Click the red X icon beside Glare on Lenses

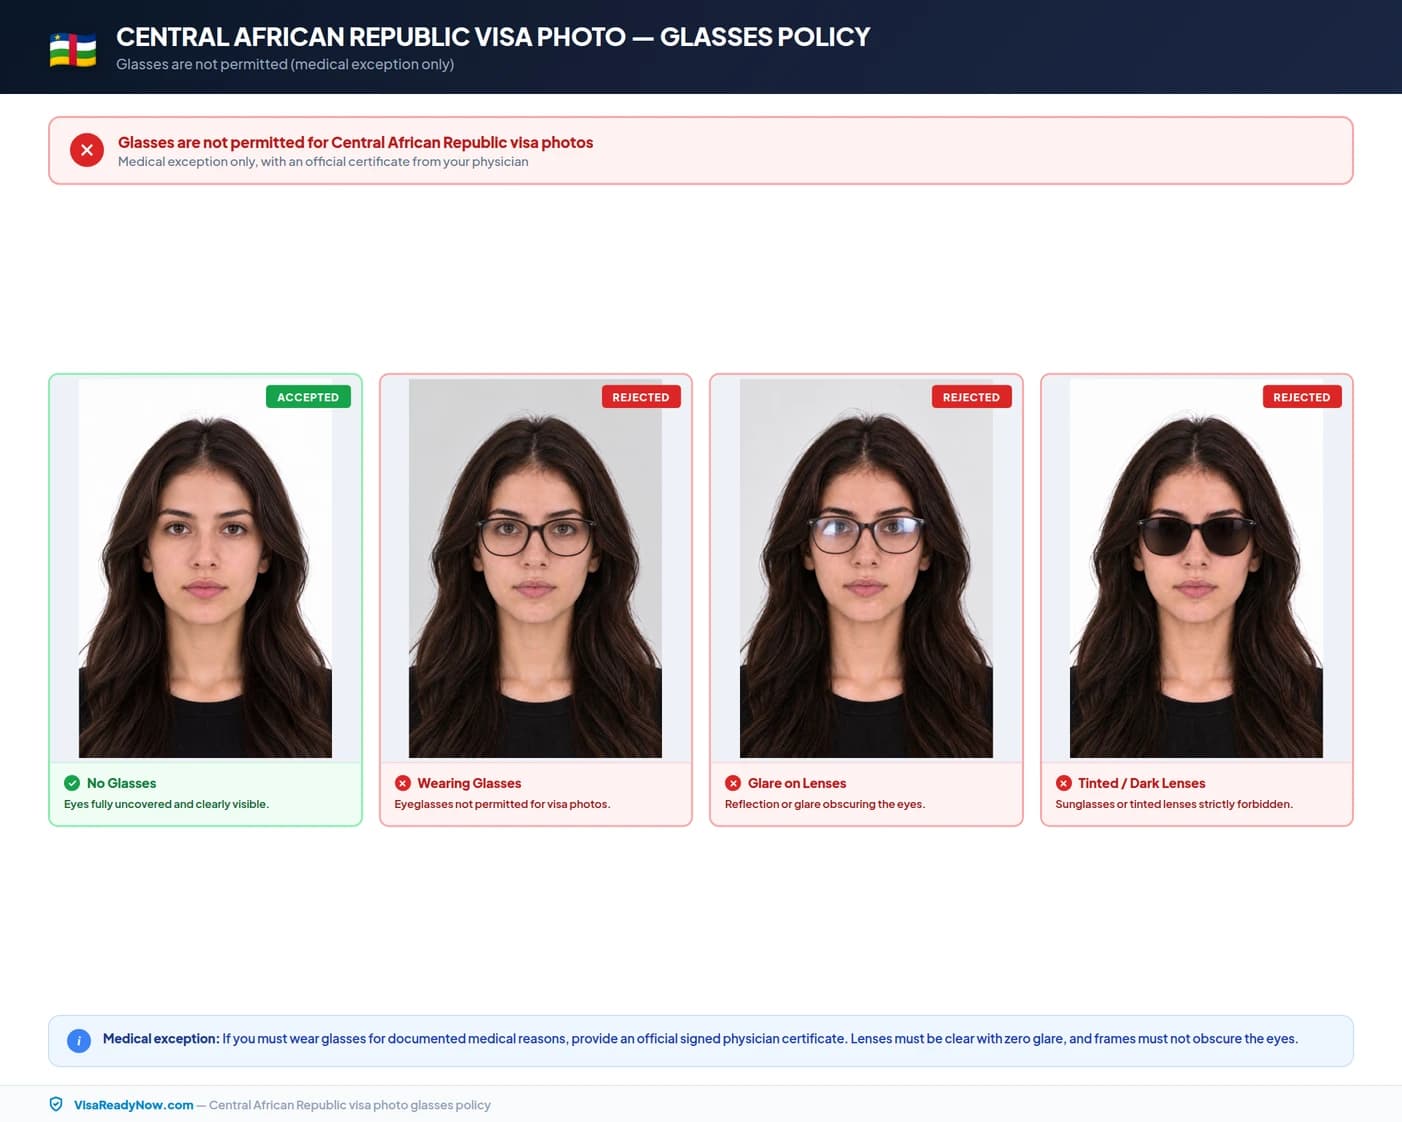pos(733,783)
